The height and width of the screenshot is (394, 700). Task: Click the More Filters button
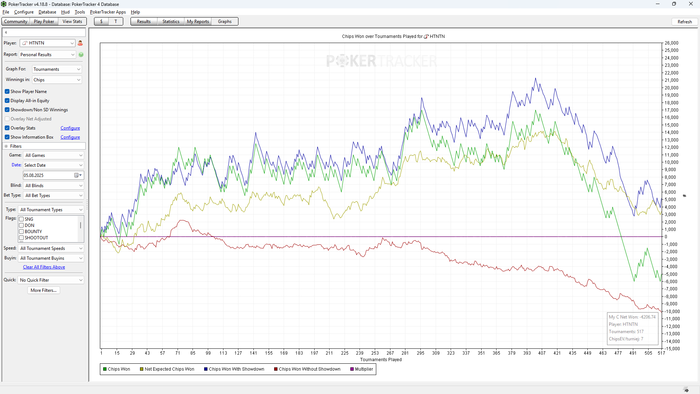(43, 290)
